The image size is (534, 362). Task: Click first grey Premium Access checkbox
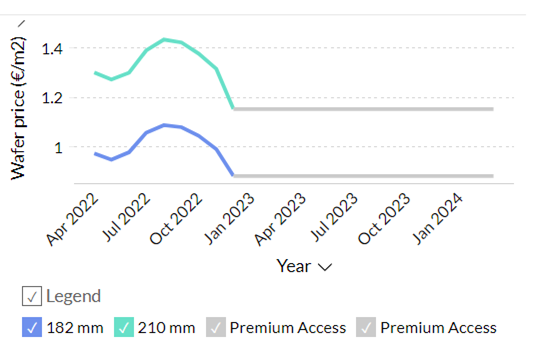[x=216, y=327]
